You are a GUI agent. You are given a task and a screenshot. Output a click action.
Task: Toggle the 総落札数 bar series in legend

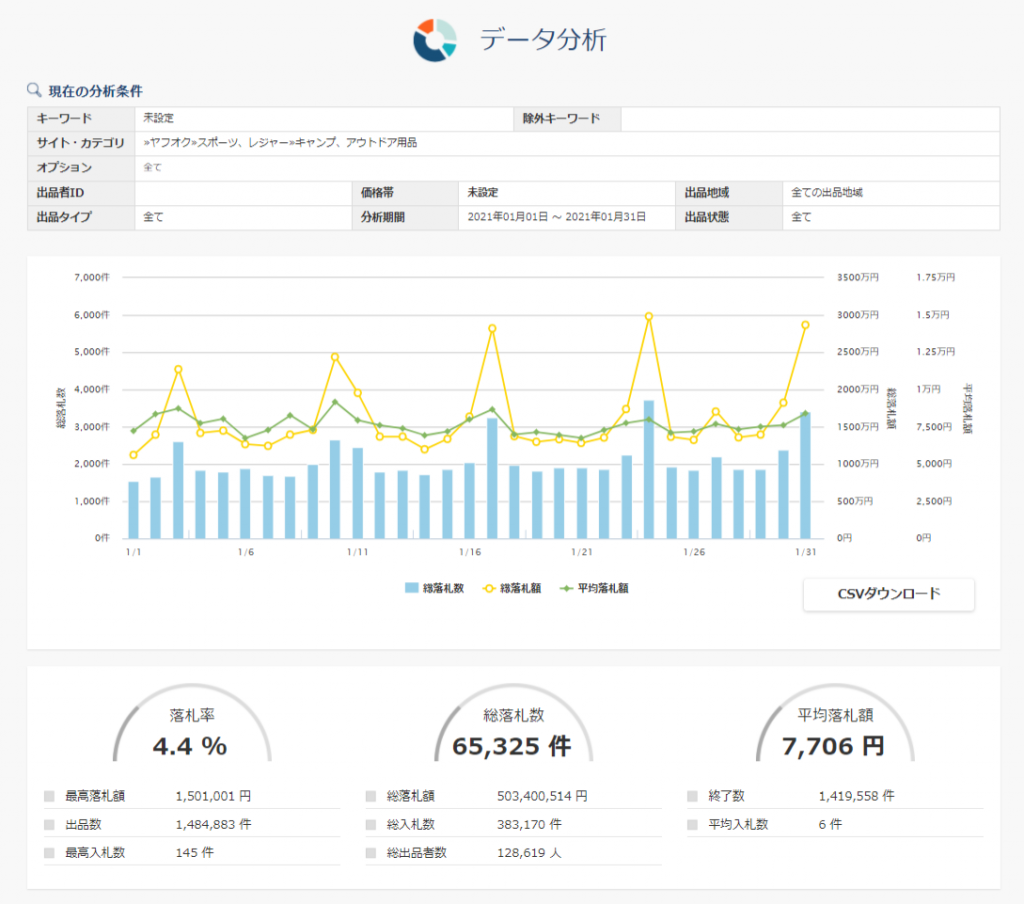click(434, 588)
